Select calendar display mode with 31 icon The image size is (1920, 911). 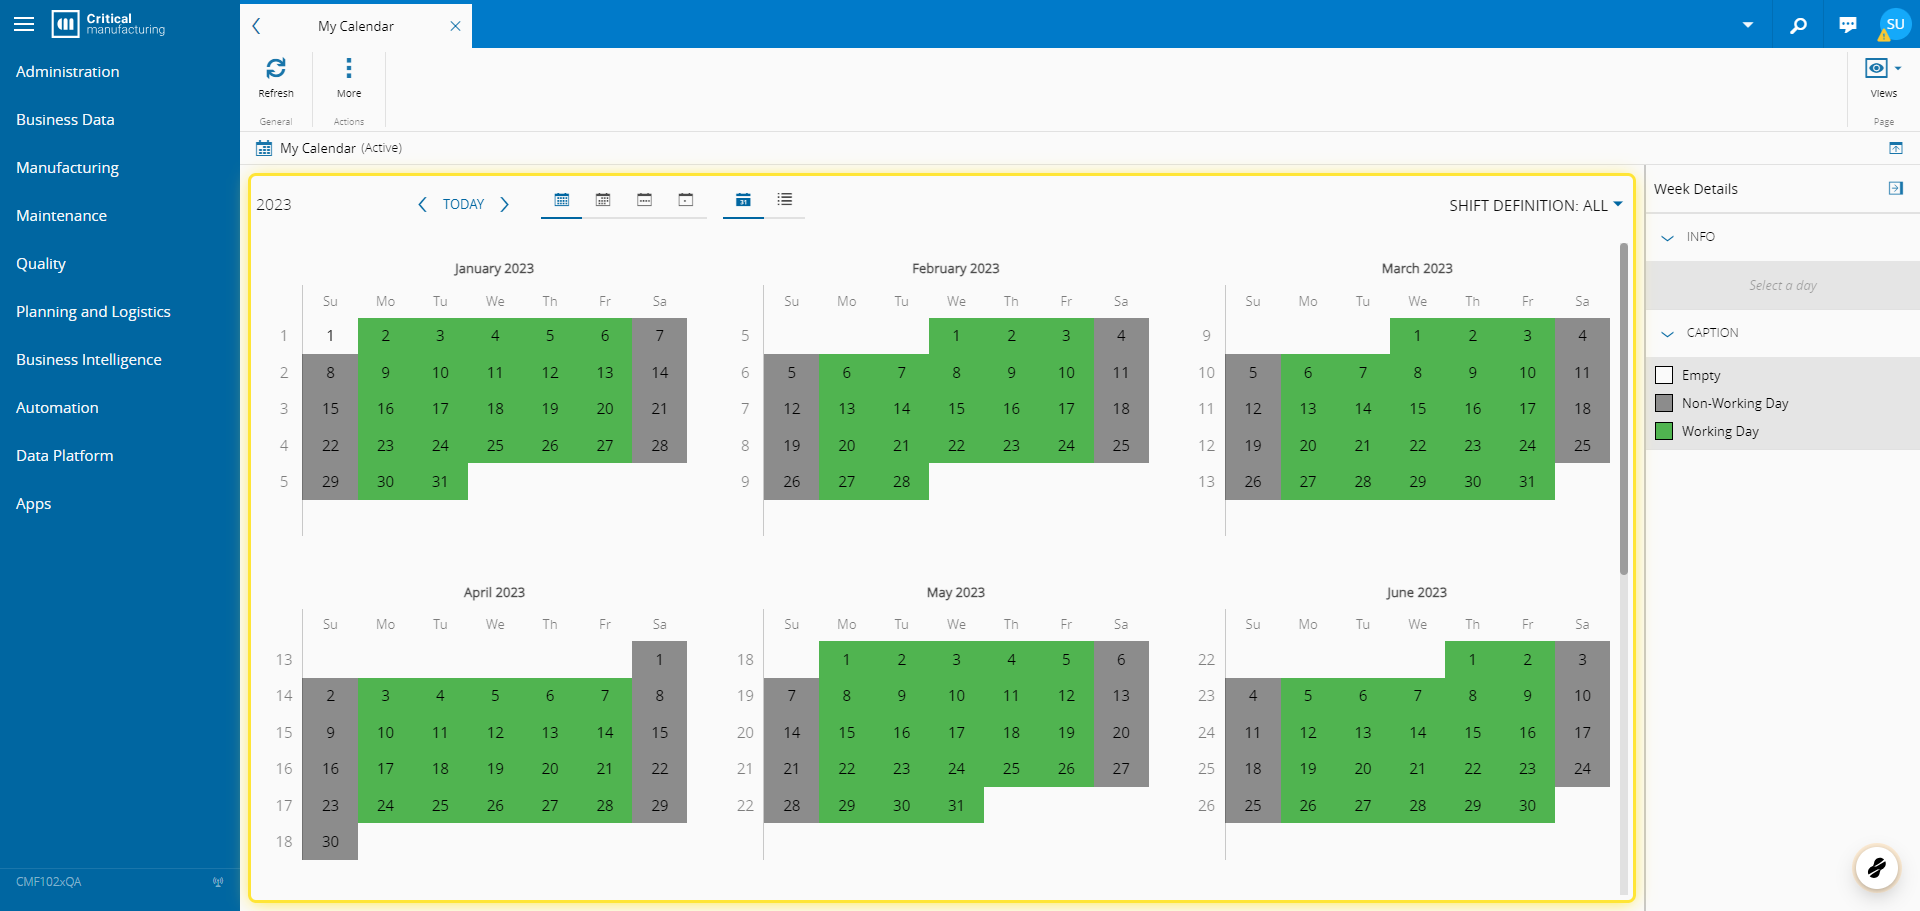743,200
